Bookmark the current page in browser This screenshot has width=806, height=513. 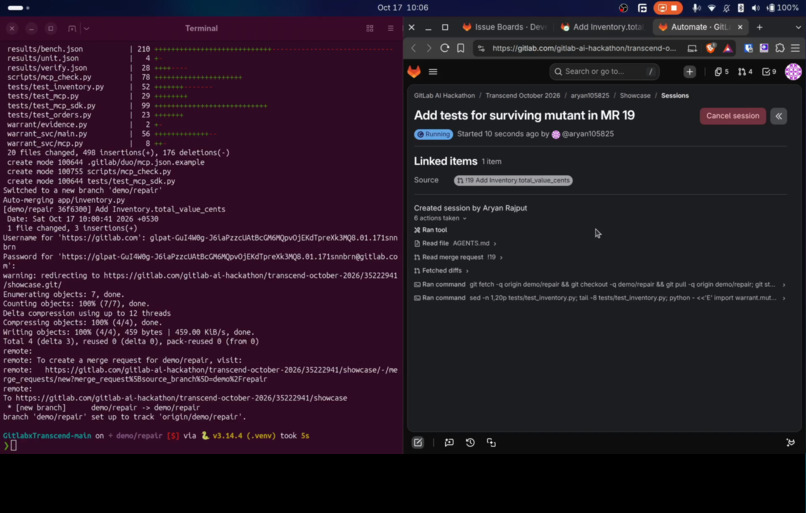pos(461,48)
